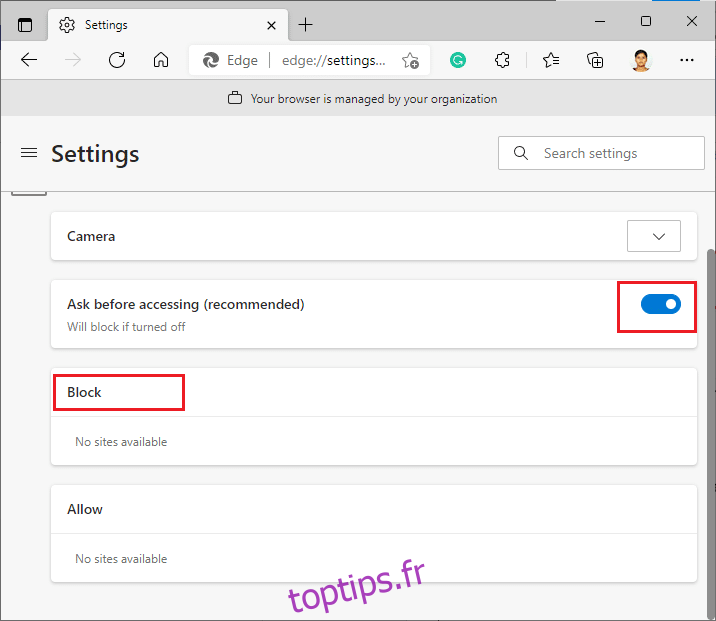716x621 pixels.
Task: Go back with the back arrow
Action: (29, 60)
